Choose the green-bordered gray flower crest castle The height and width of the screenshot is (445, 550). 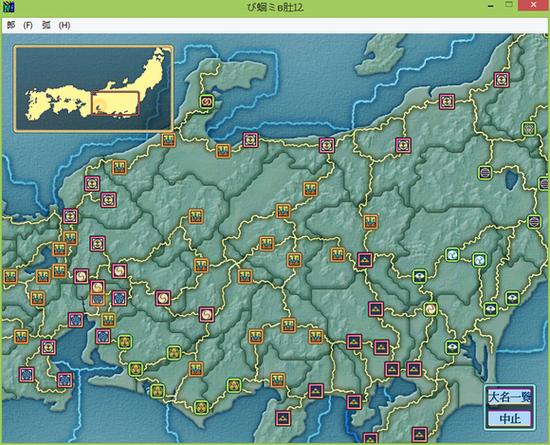(529, 129)
